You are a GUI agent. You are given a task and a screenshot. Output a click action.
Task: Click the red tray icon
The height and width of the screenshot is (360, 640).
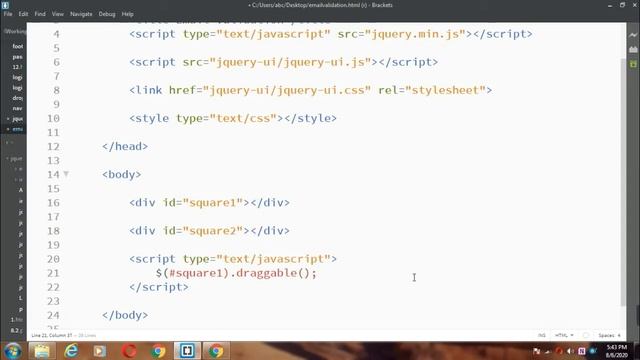tap(559, 351)
